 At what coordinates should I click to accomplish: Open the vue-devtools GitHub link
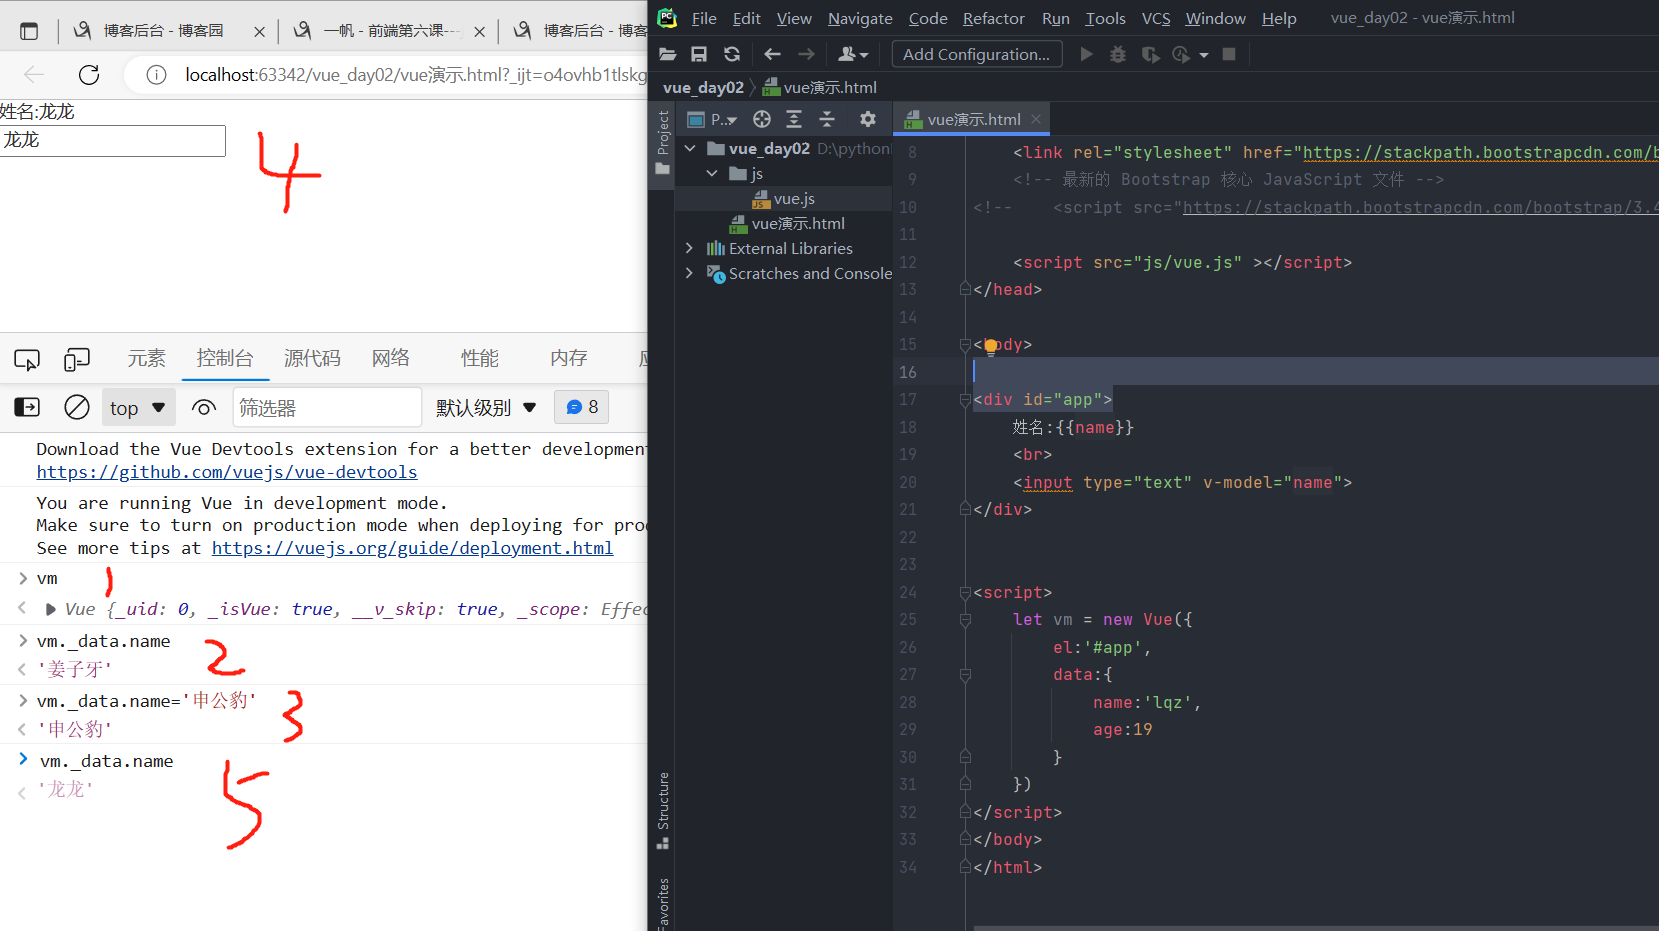click(227, 472)
